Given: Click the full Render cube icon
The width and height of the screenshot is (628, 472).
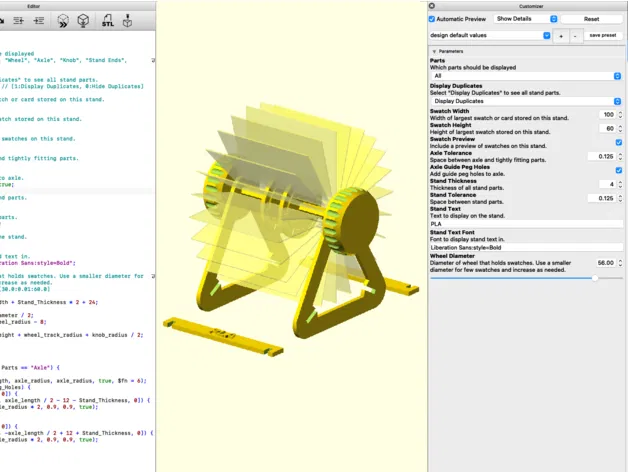Looking at the screenshot, I should click(83, 19).
